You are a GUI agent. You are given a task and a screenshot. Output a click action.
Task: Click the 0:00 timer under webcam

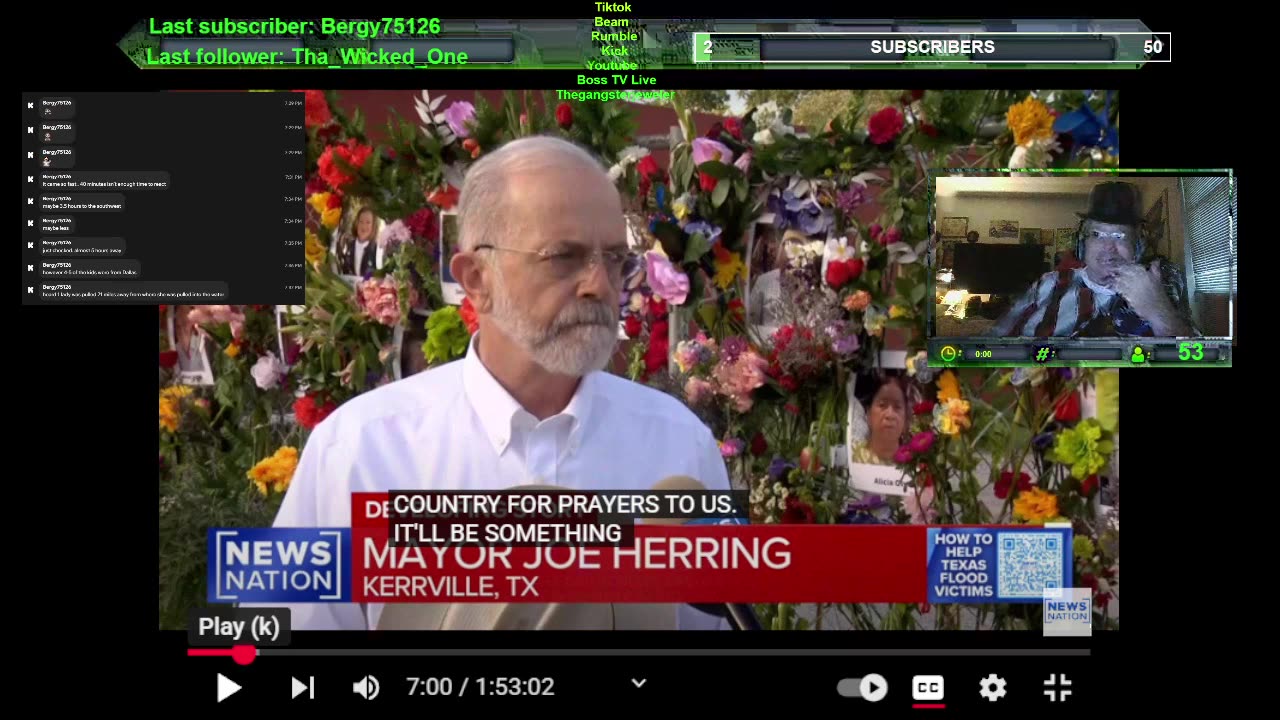(983, 354)
